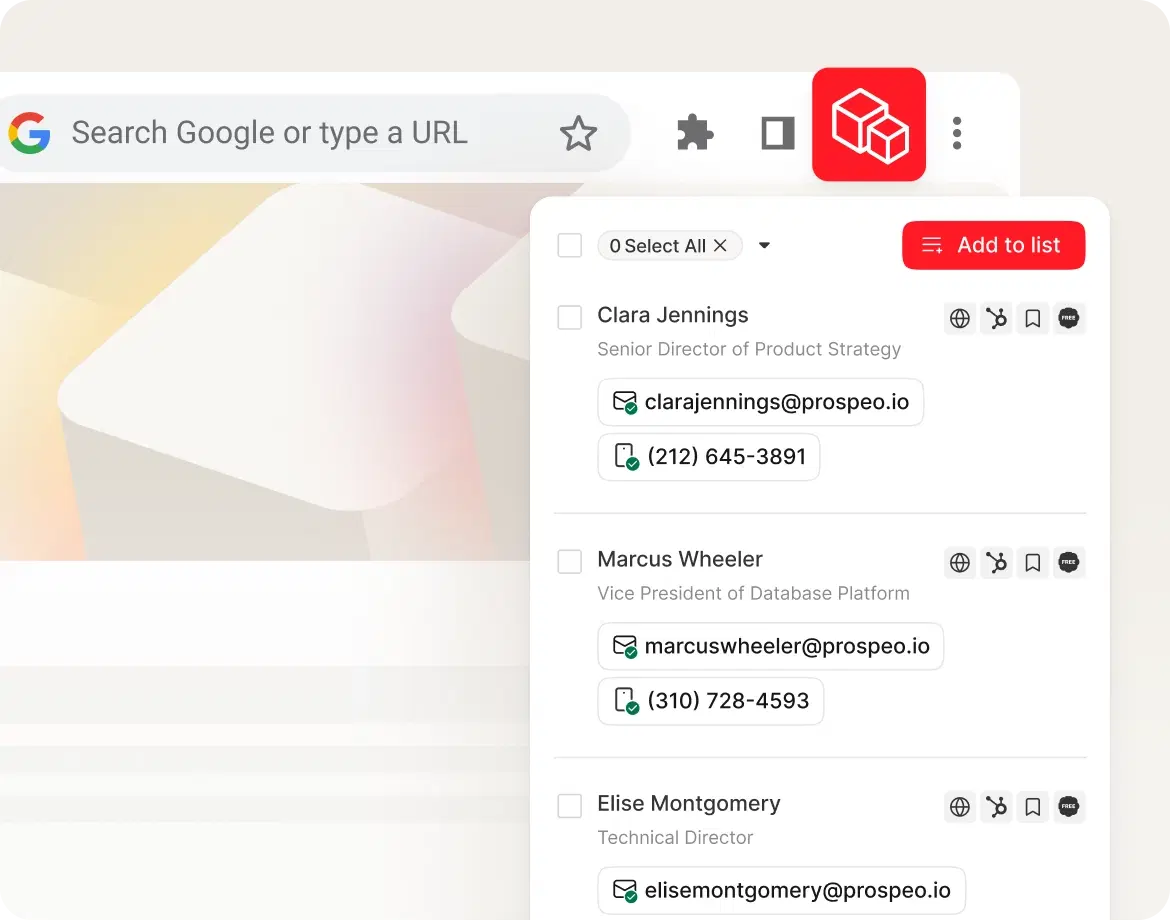Click FREE badge icon for Clara Jennings

[x=1069, y=319]
